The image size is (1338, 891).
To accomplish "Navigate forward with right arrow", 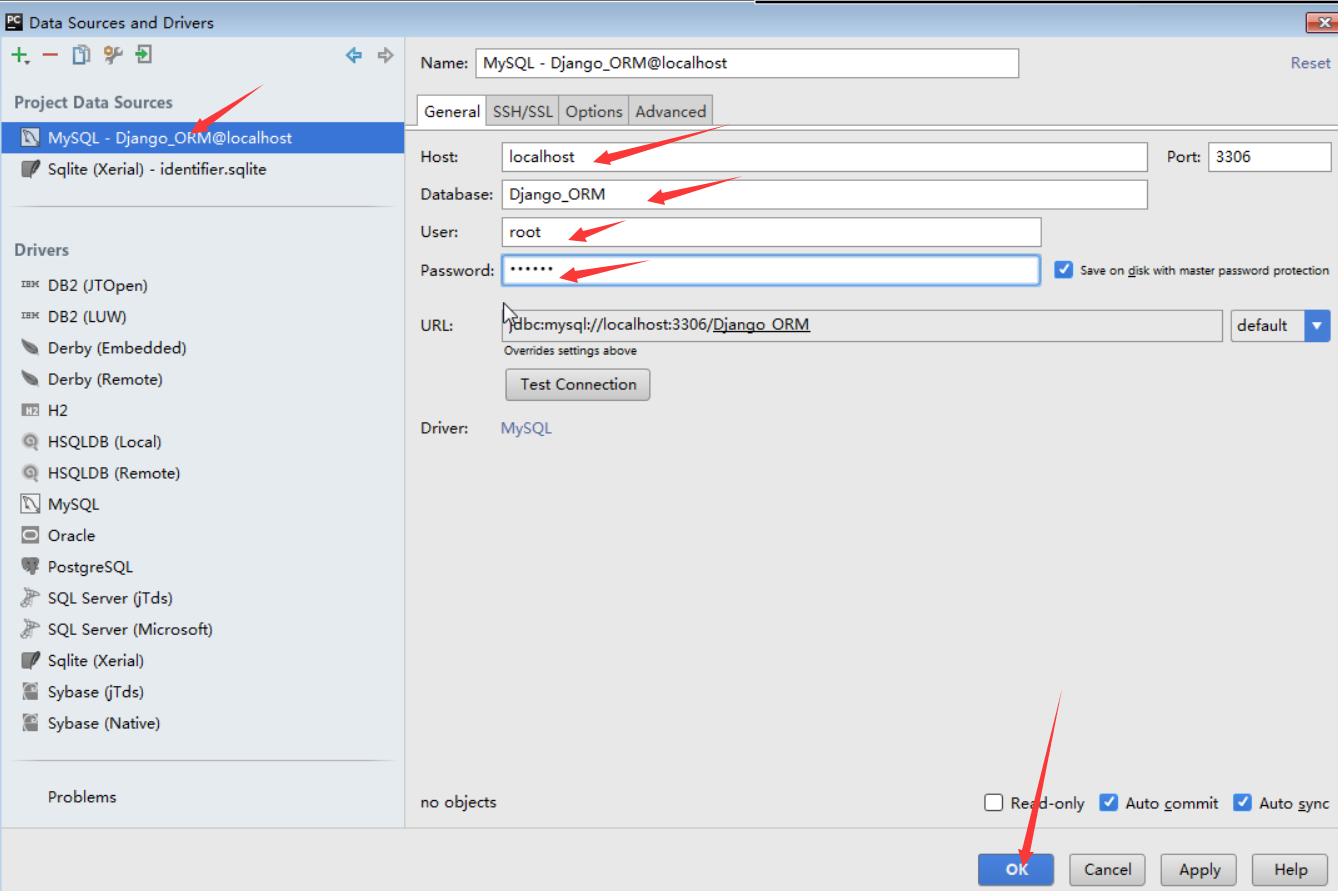I will pos(385,56).
